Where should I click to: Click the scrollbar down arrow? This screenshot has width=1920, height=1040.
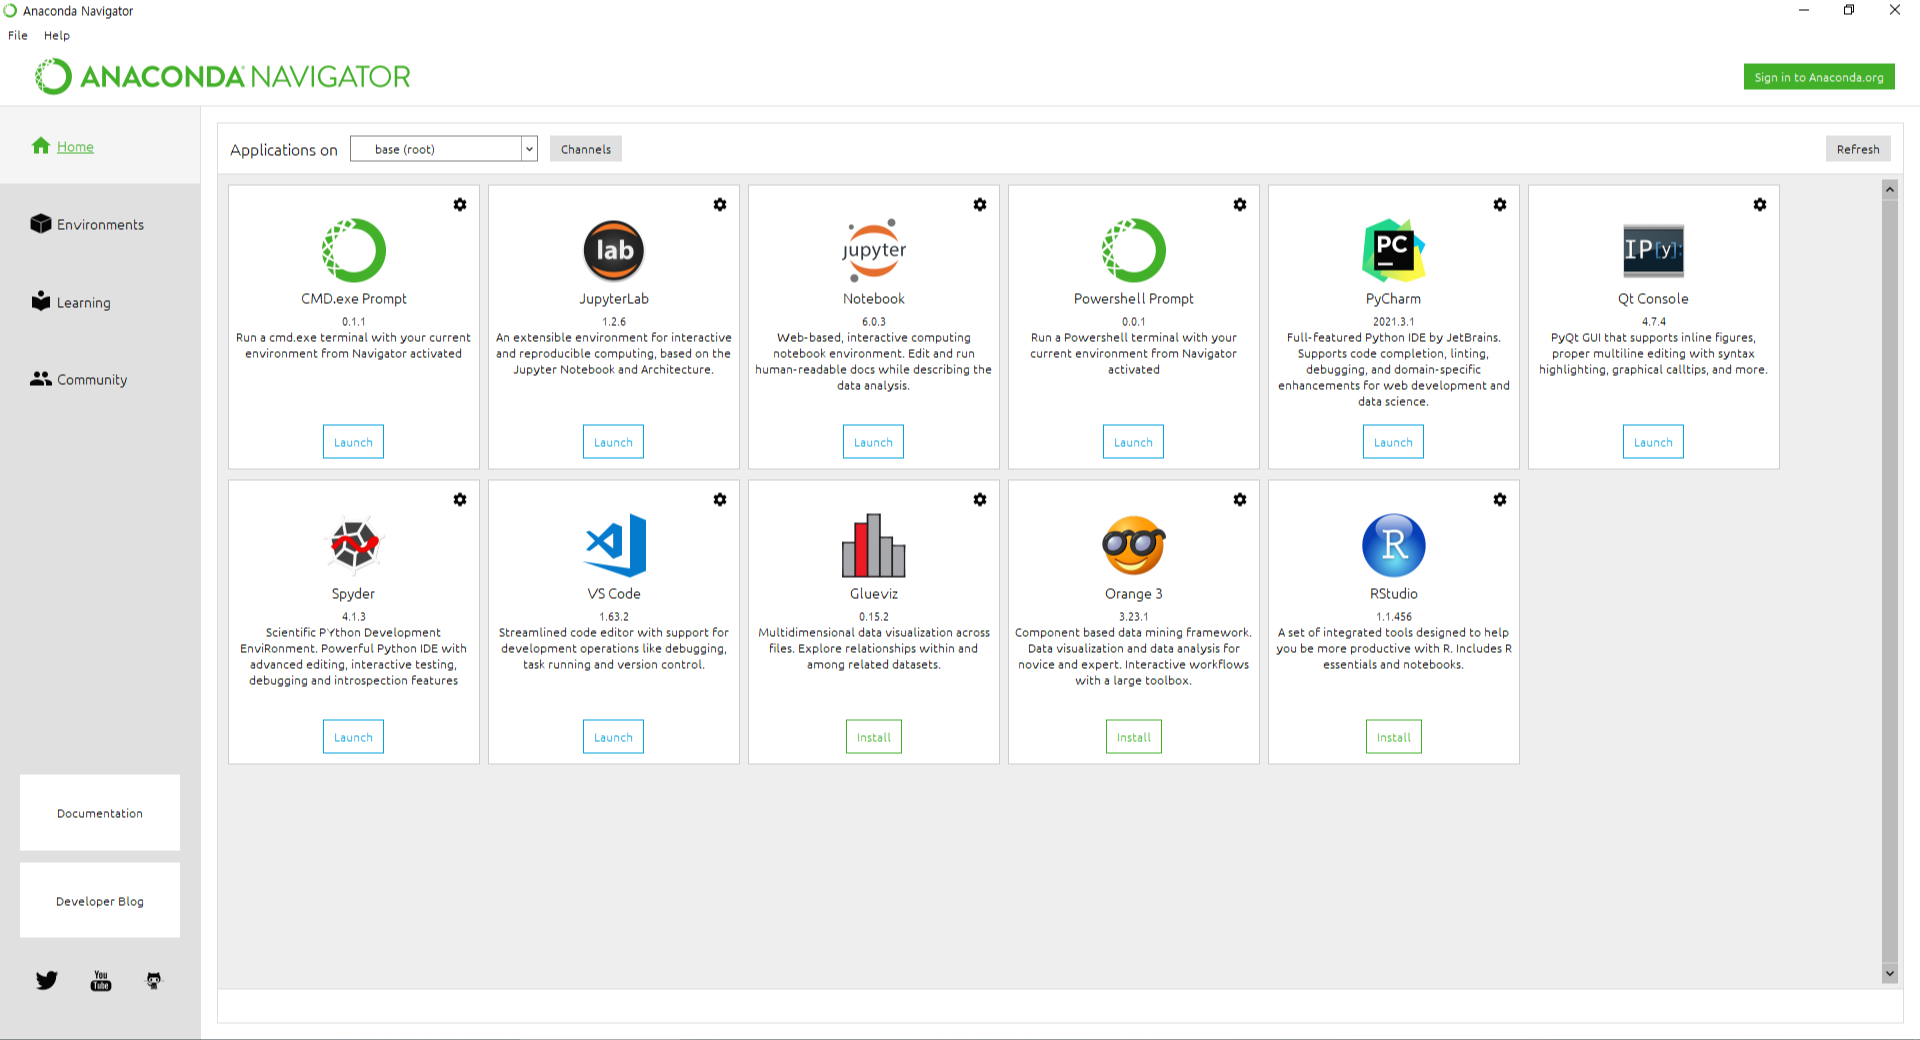pos(1890,973)
